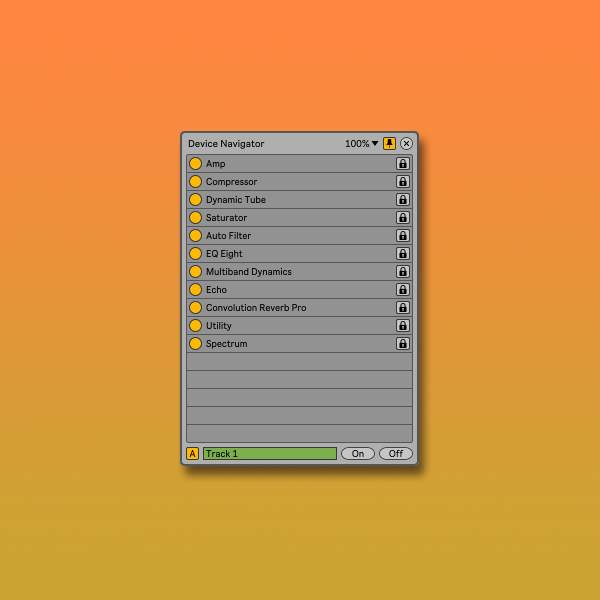
Task: Toggle the Auto Filter activator circle
Action: pos(196,236)
